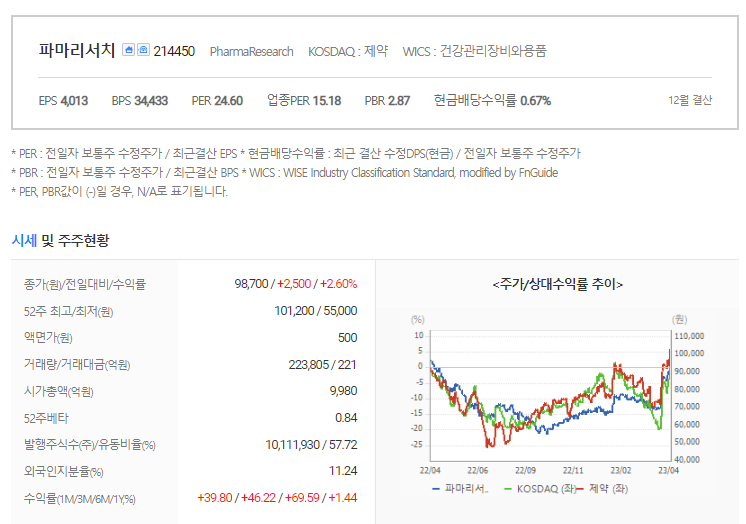
Task: Click the beta value 0.84
Action: pyautogui.click(x=346, y=418)
